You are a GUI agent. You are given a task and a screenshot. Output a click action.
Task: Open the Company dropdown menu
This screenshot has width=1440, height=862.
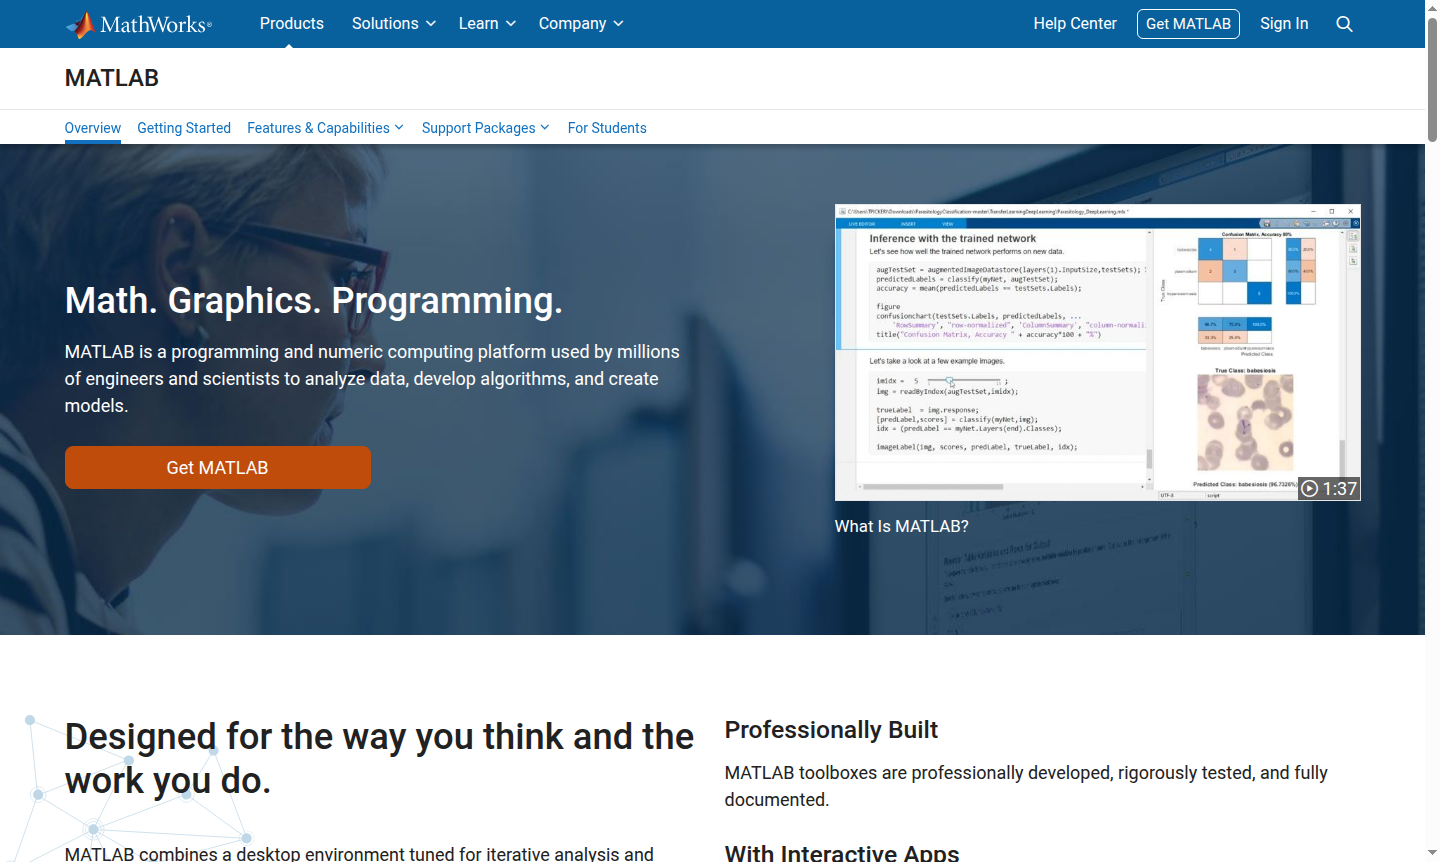coord(579,23)
